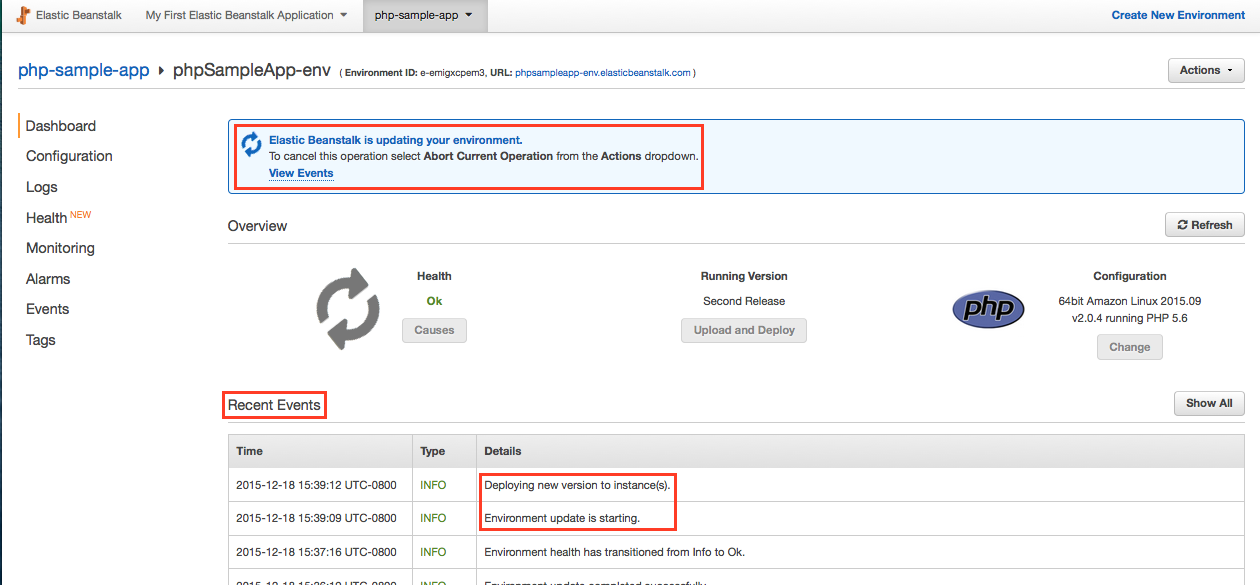This screenshot has height=585, width=1260.
Task: Open the phpsampleapp-env.elasticbeanstalk.com URL
Action: [x=602, y=73]
